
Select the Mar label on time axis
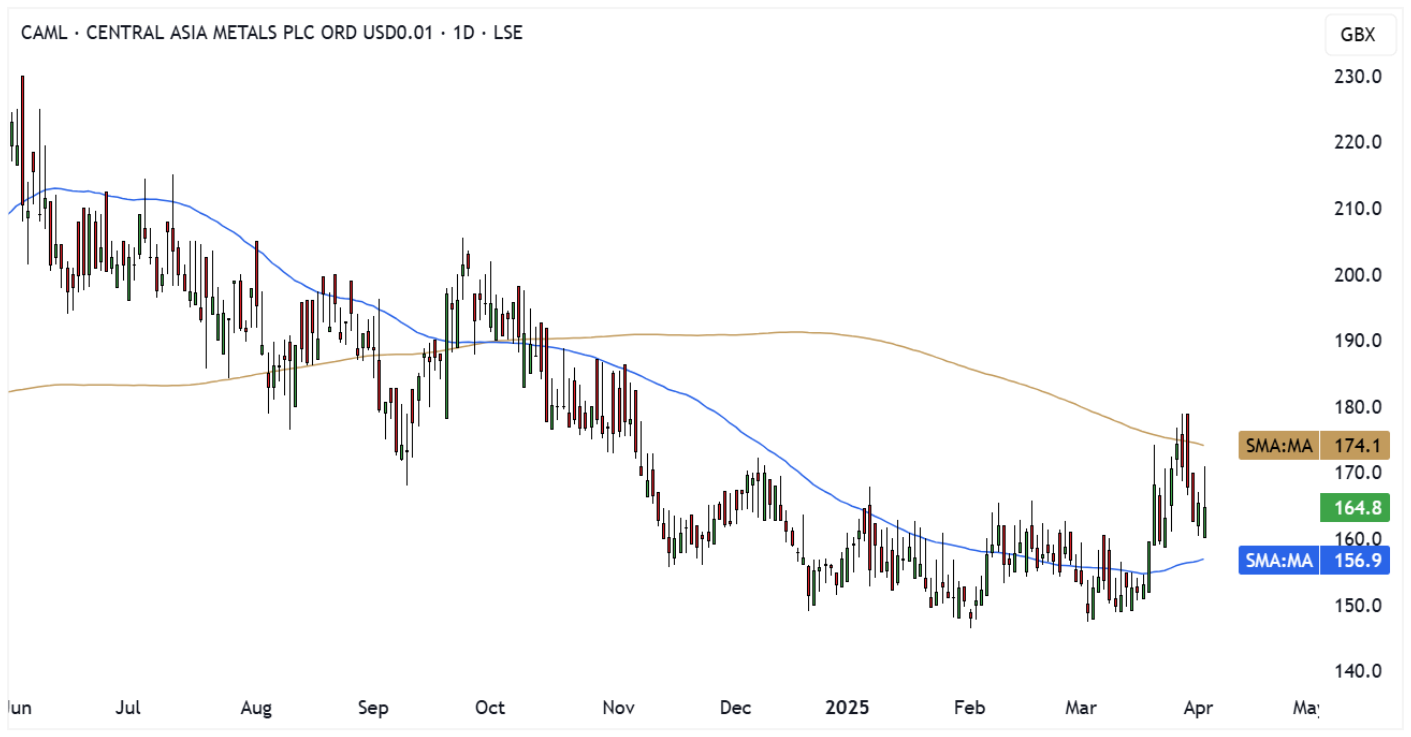(x=1081, y=708)
